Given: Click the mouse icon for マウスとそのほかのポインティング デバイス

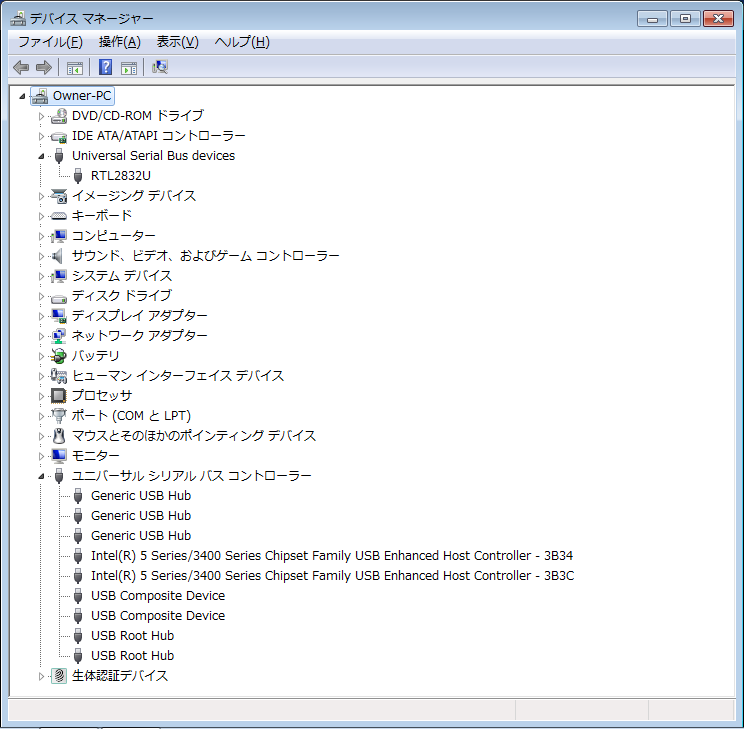Looking at the screenshot, I should point(59,436).
